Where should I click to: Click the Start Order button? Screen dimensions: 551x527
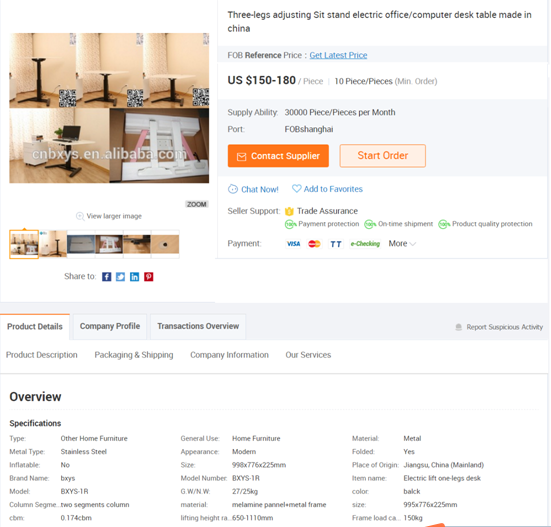(383, 156)
